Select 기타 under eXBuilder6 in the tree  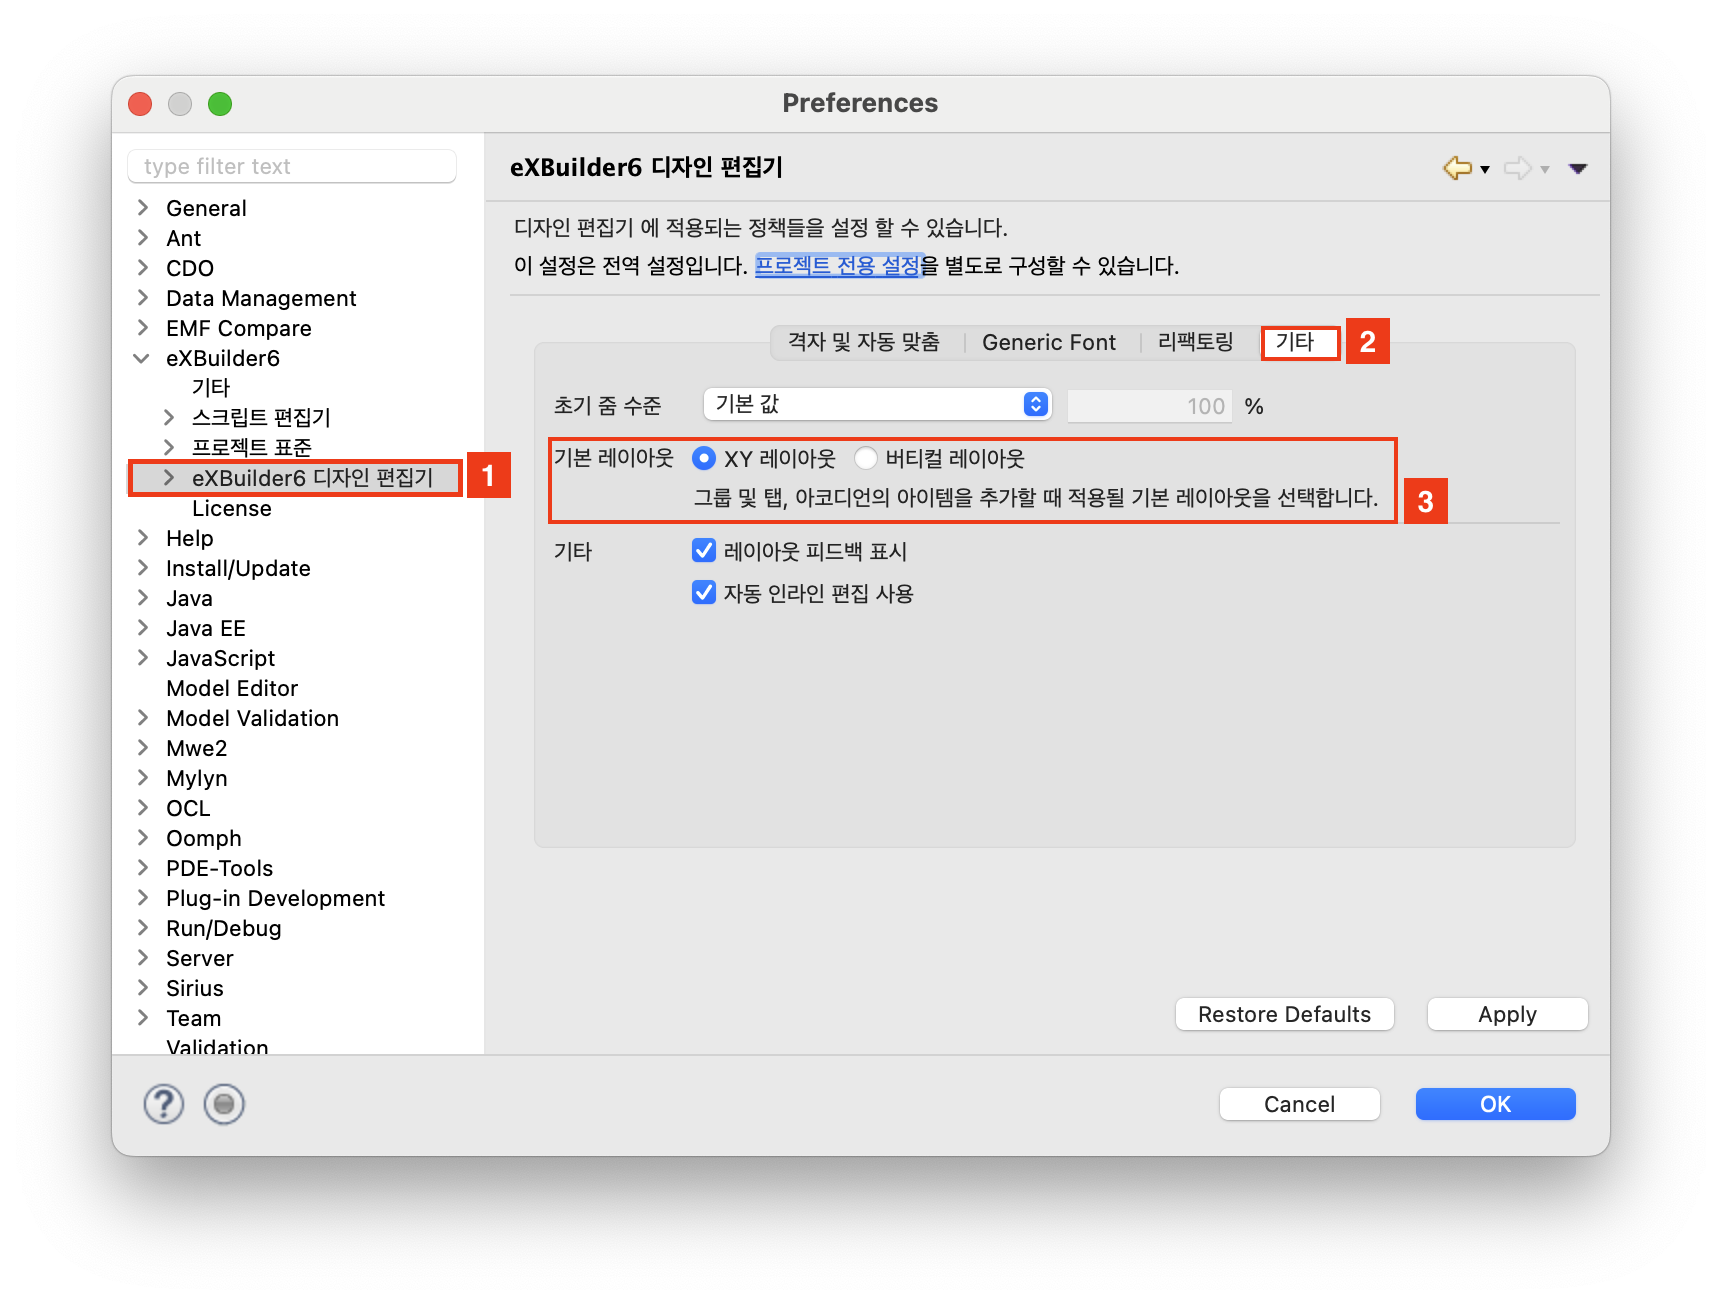(x=211, y=387)
